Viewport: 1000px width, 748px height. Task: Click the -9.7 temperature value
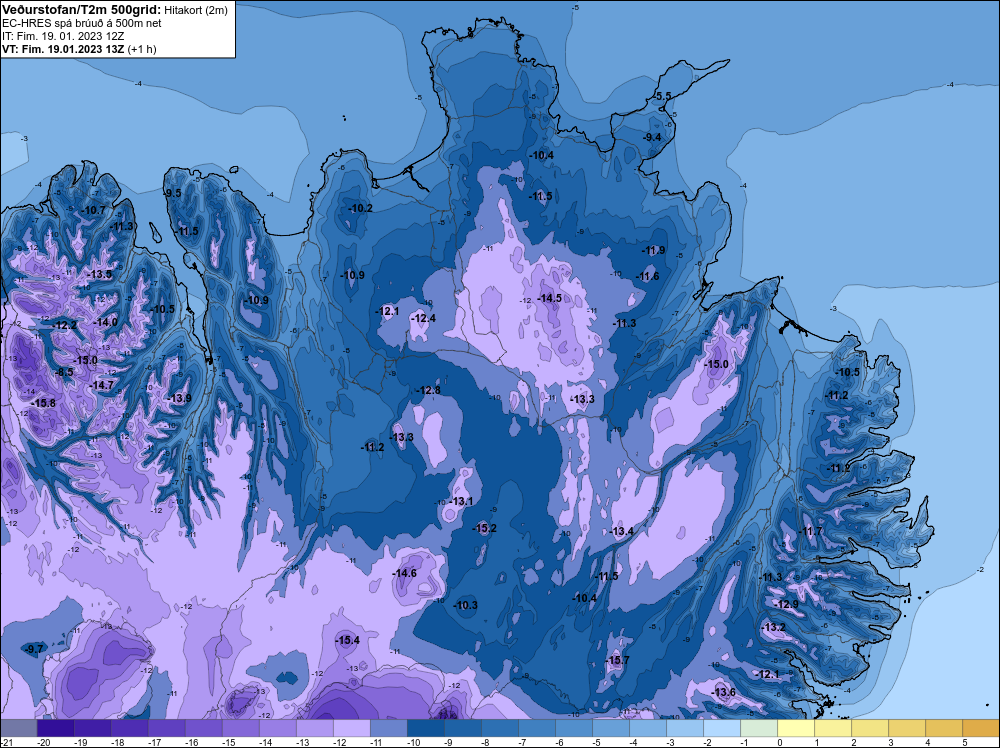coord(33,649)
